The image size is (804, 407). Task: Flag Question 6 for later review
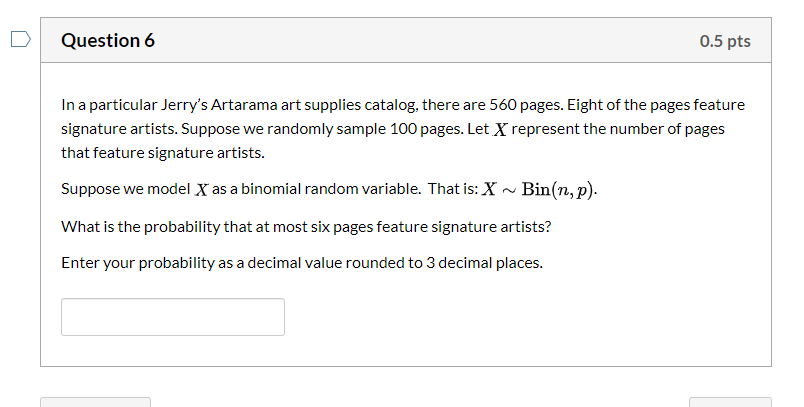(21, 39)
